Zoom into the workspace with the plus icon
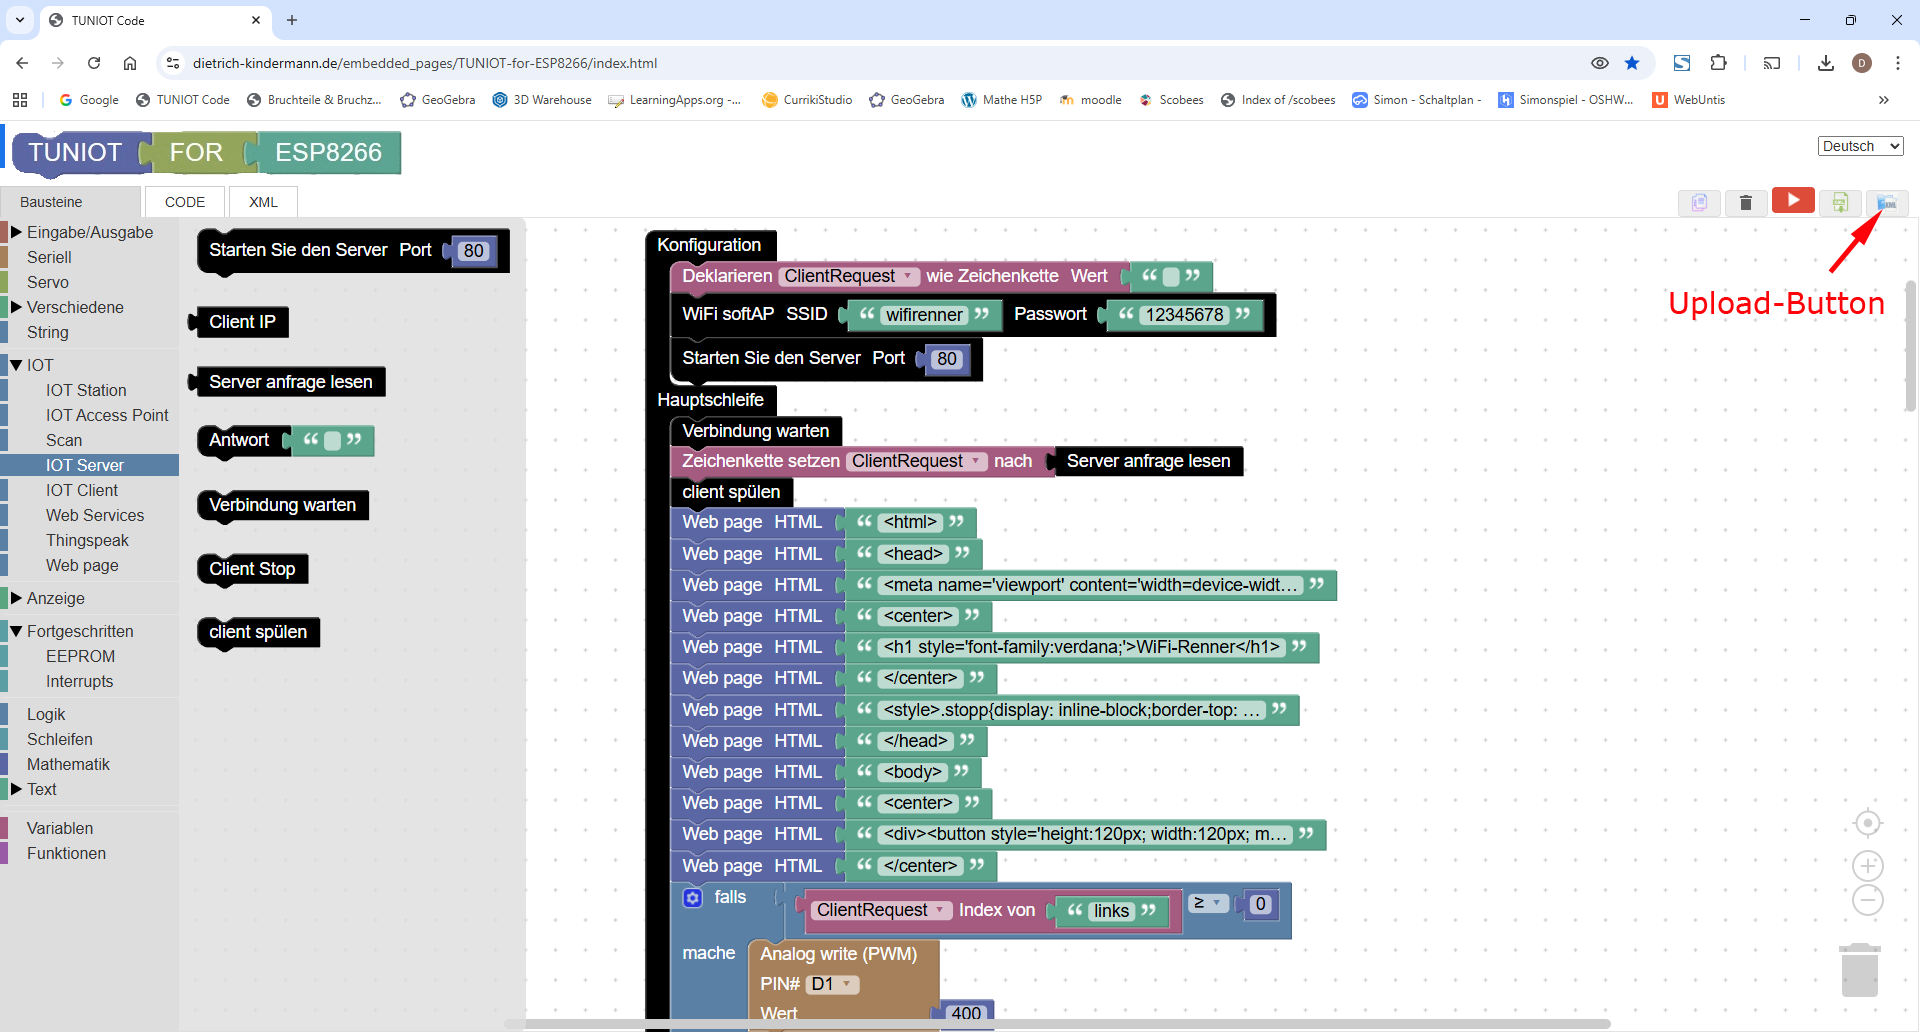Screen dimensions: 1920x1032 (x=1868, y=866)
